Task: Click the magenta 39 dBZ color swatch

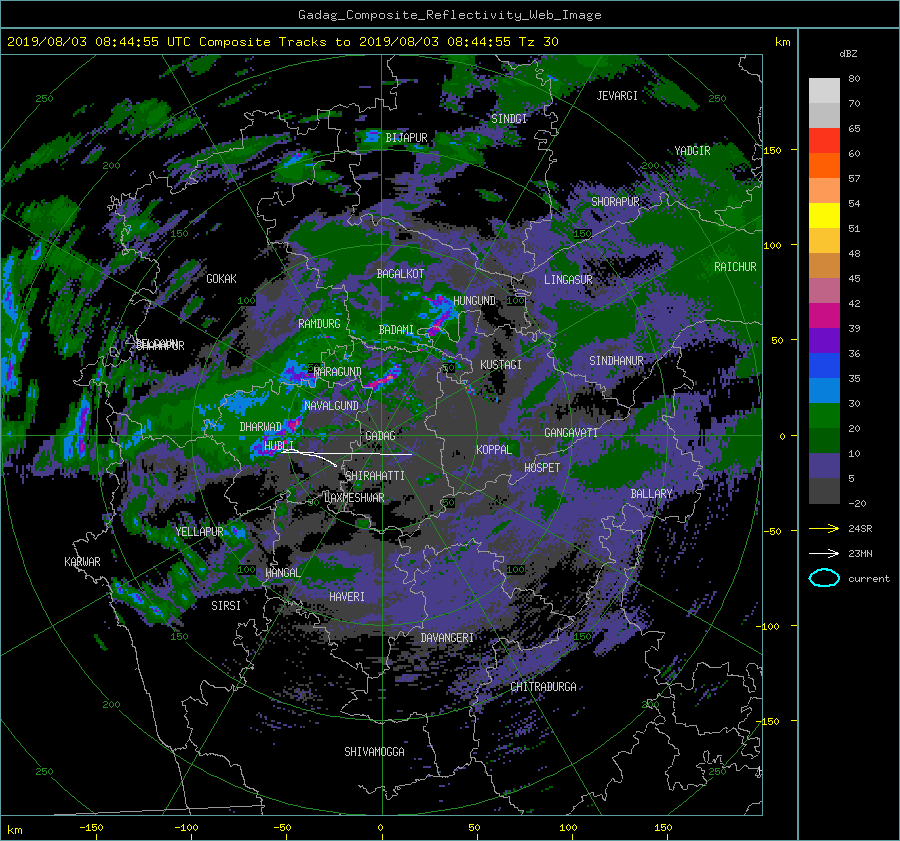Action: pos(824,316)
